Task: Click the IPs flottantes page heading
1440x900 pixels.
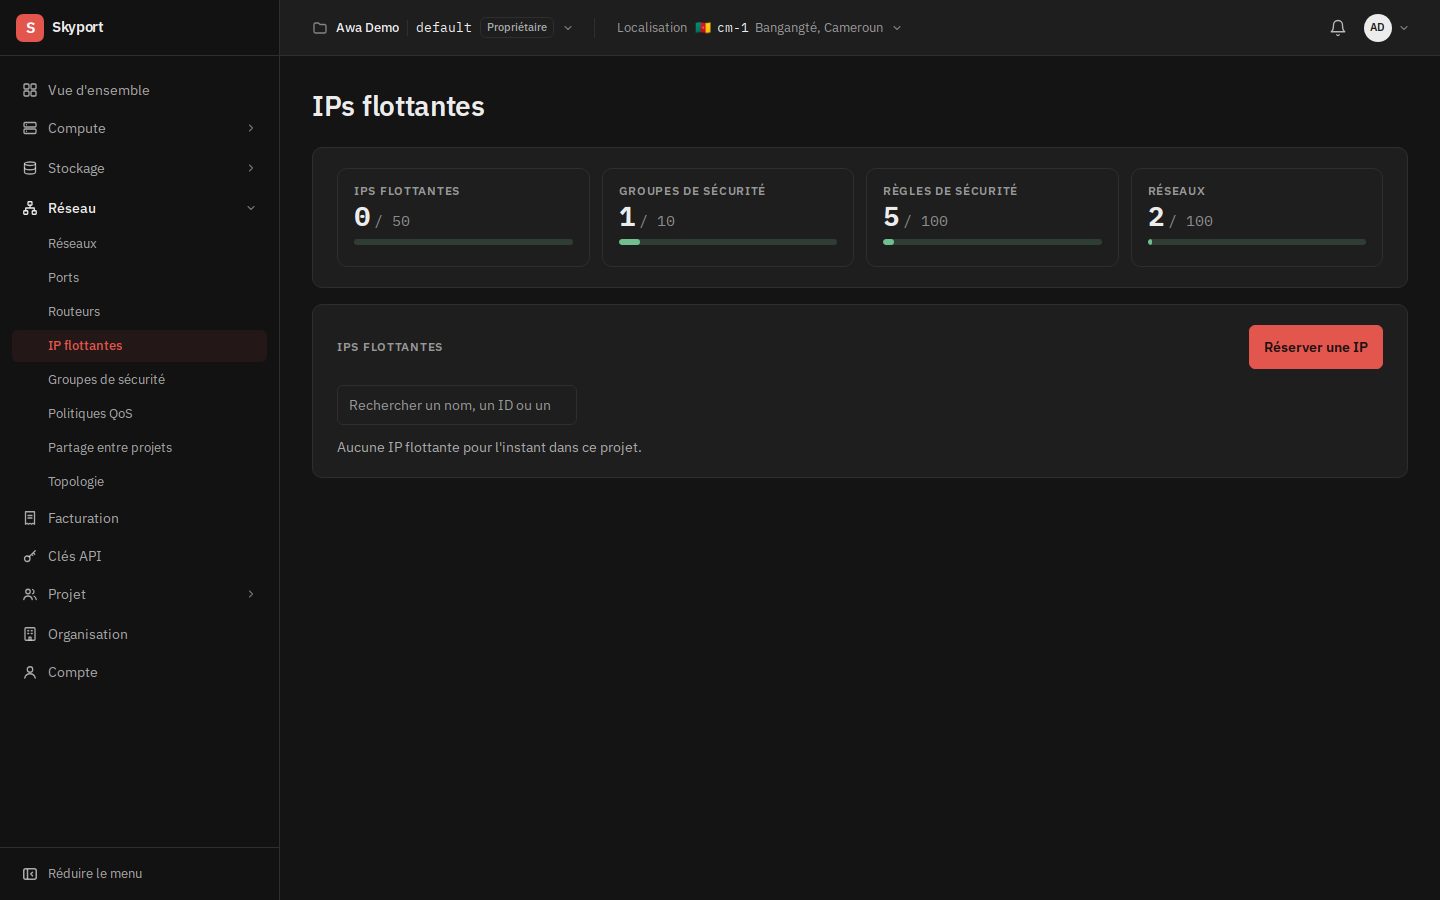Action: coord(398,106)
